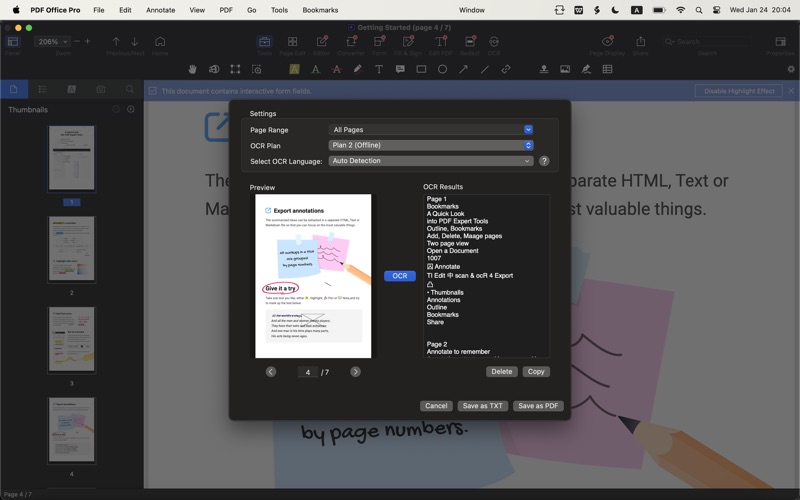
Task: Select the Insert Image tool
Action: pyautogui.click(x=565, y=69)
